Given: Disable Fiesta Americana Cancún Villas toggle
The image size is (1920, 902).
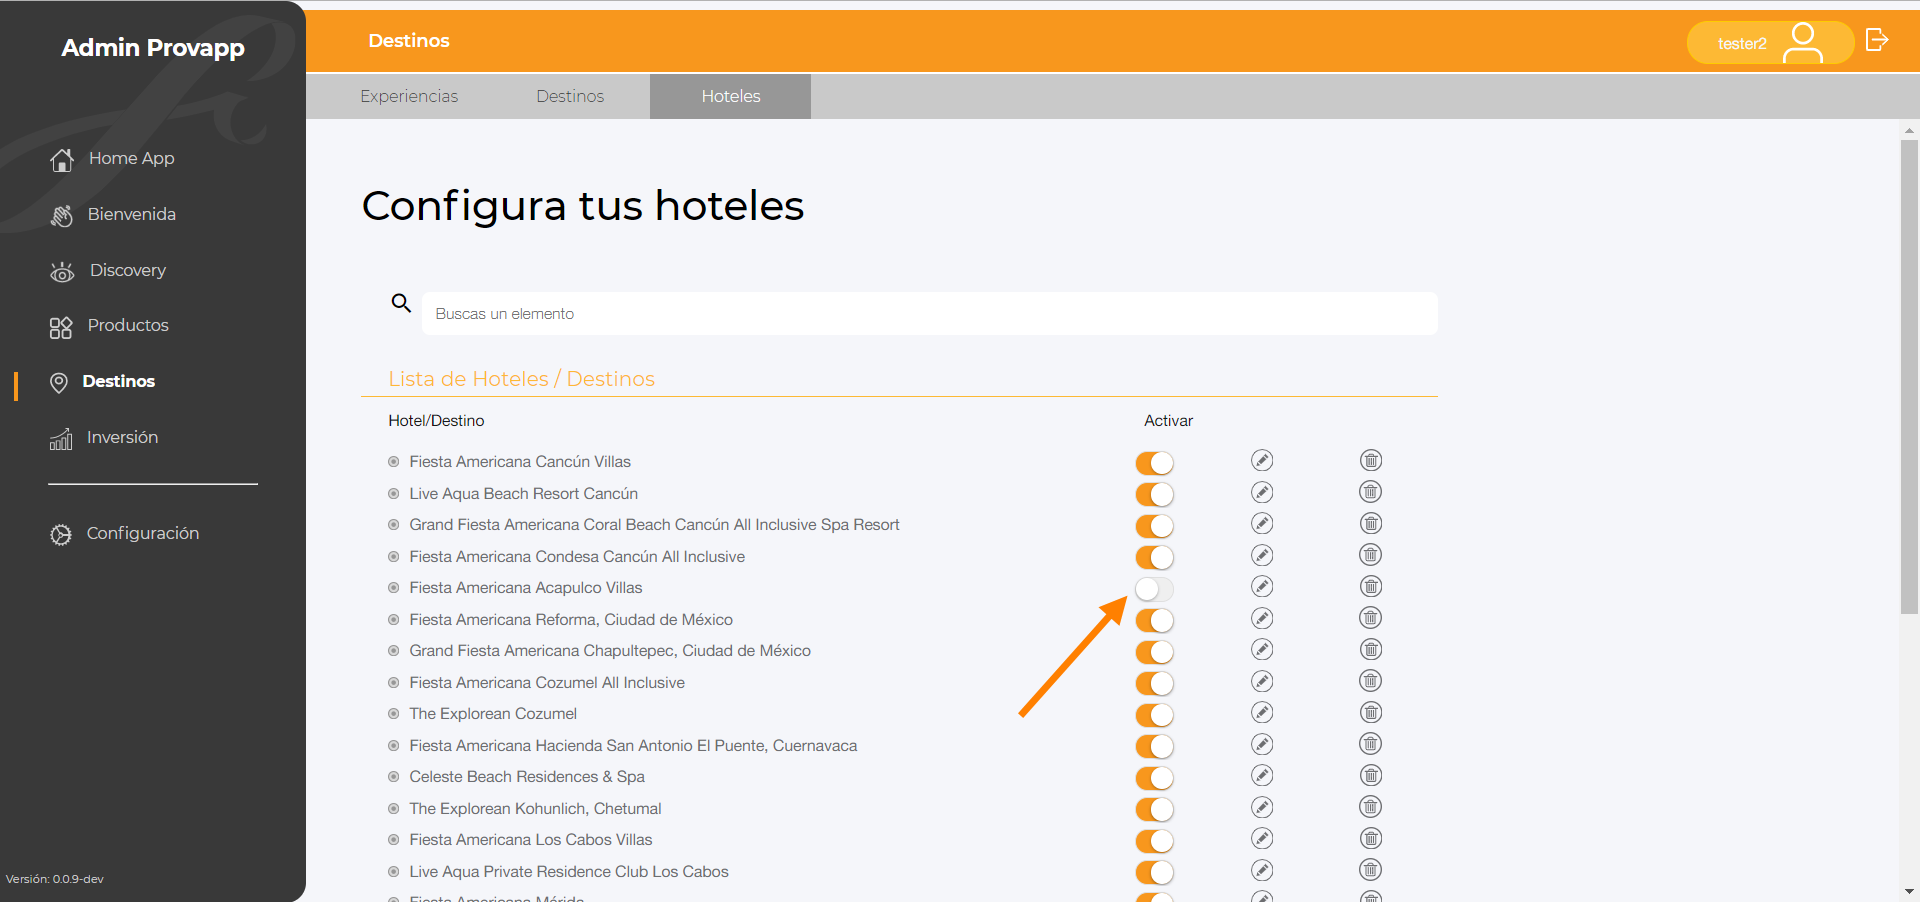Looking at the screenshot, I should 1154,463.
